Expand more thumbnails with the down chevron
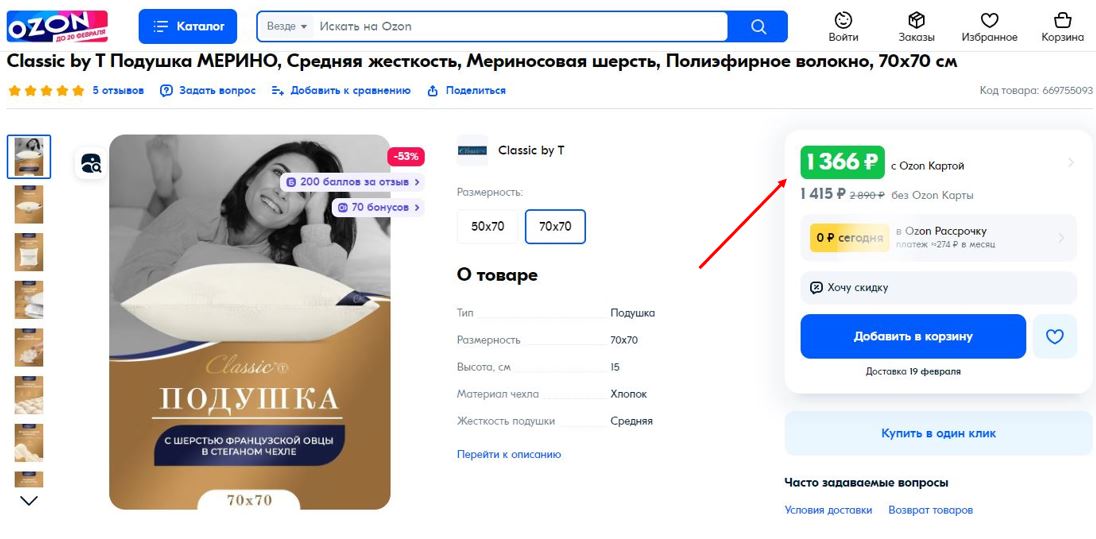 (29, 501)
